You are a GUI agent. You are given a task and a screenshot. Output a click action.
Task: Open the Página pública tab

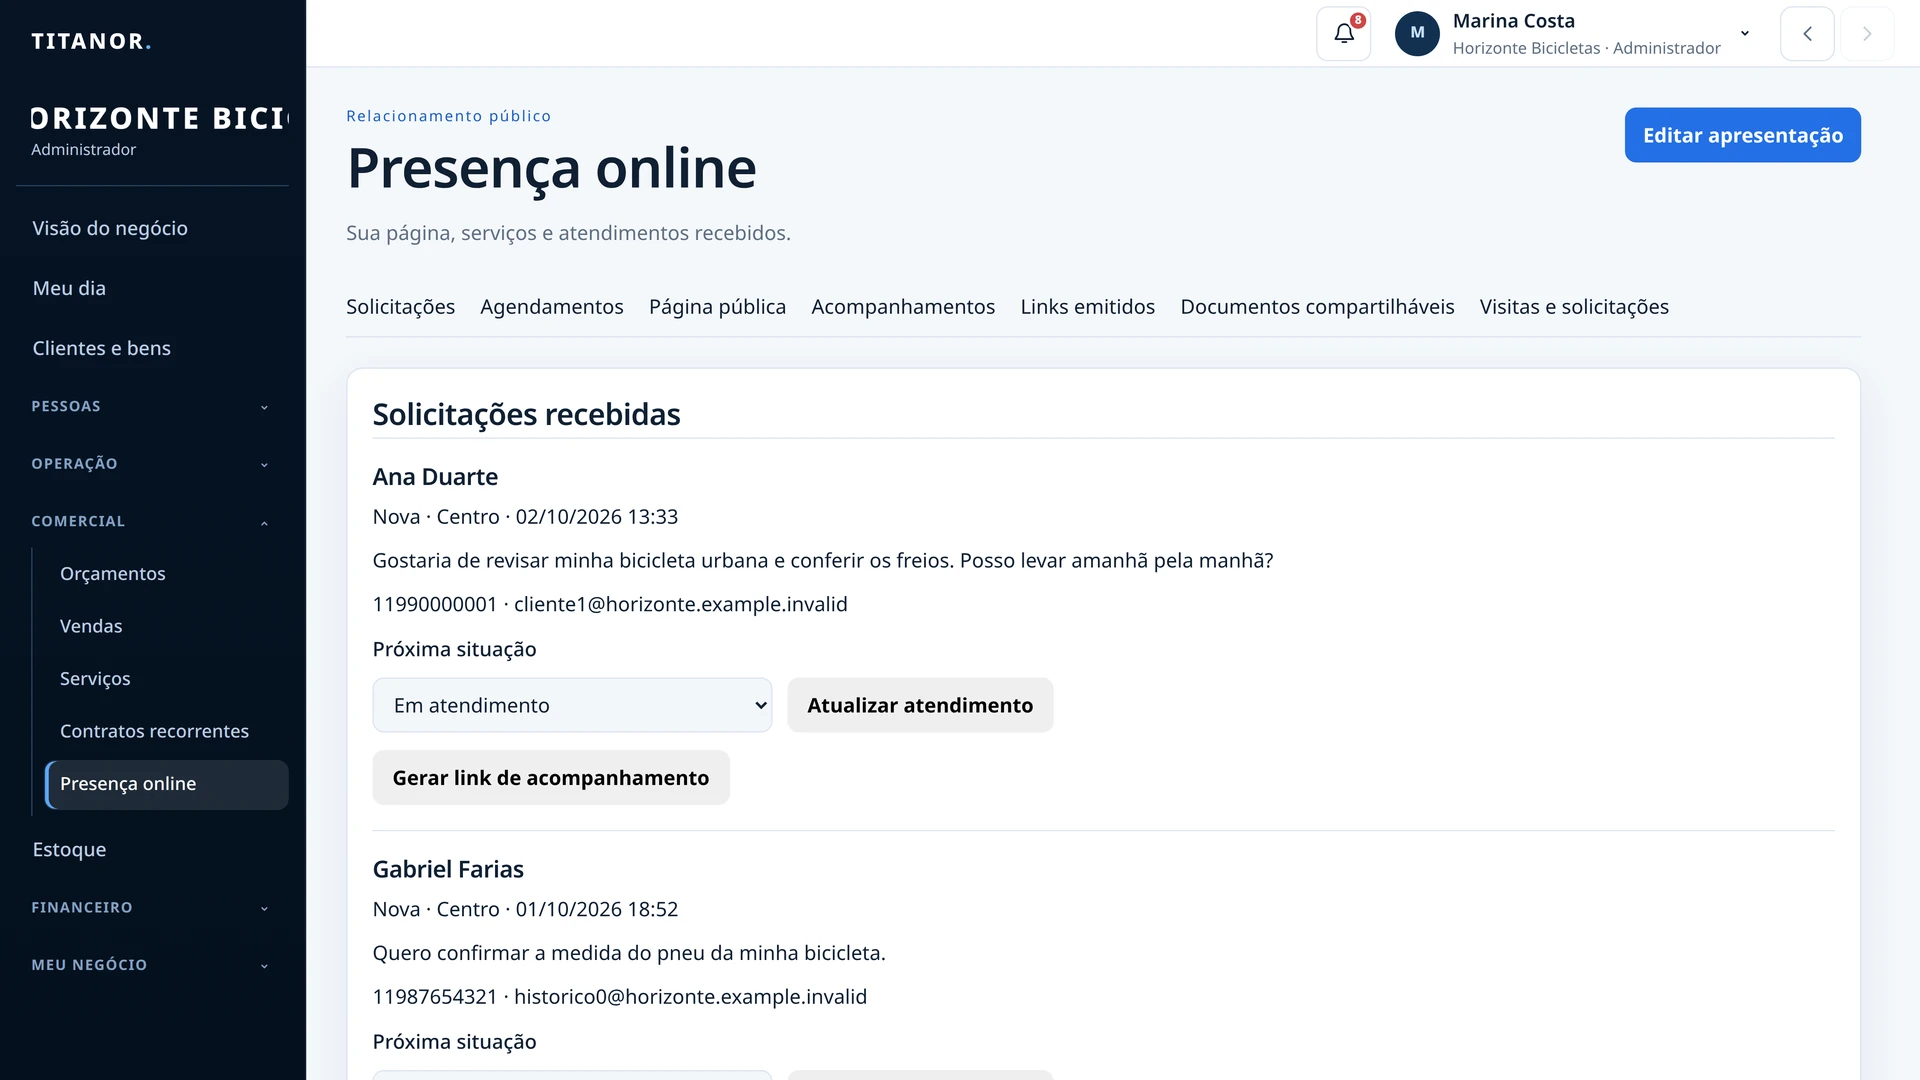(717, 307)
